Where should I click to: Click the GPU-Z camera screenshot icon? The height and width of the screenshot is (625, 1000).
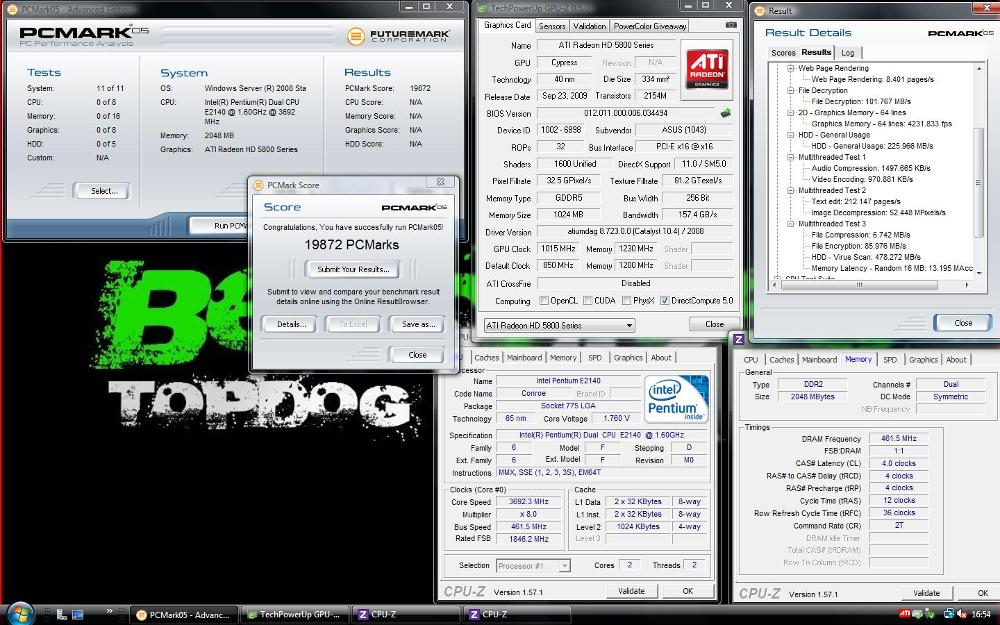click(730, 25)
